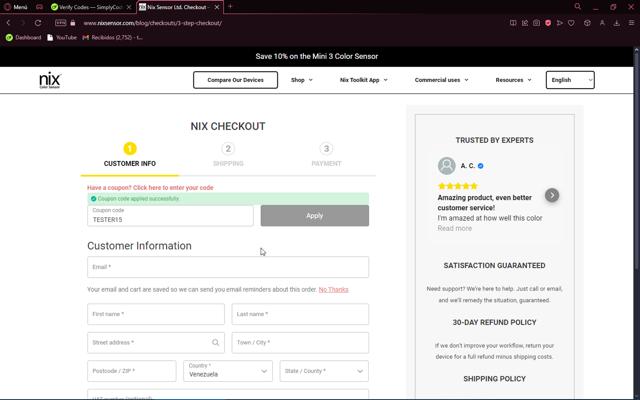Open the Opera Menu button
The width and height of the screenshot is (640, 400).
click(x=16, y=7)
